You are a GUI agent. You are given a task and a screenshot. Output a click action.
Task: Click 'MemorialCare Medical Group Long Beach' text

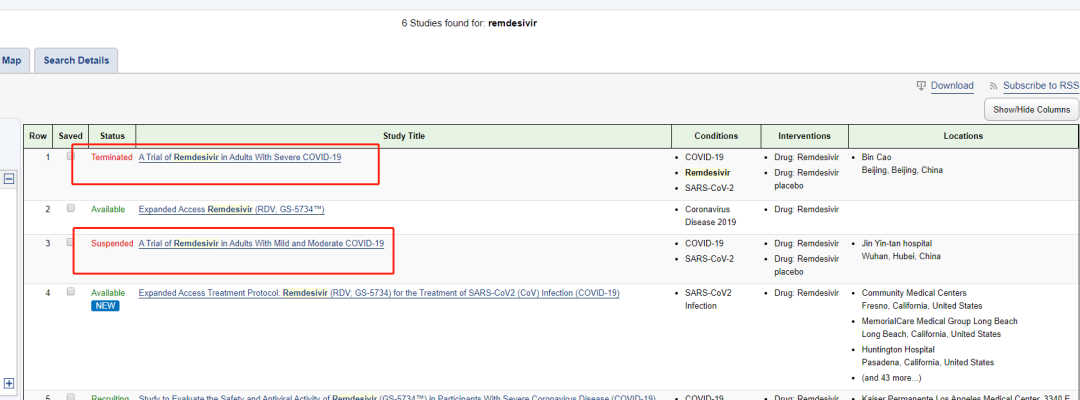point(939,322)
